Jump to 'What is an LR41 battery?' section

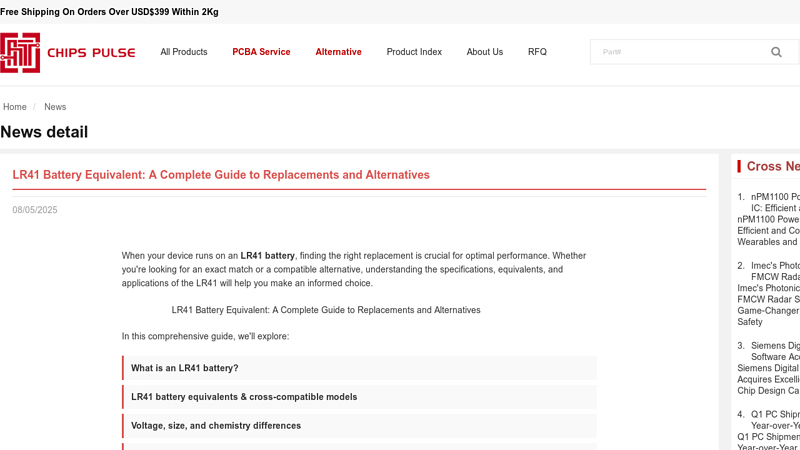click(x=185, y=368)
